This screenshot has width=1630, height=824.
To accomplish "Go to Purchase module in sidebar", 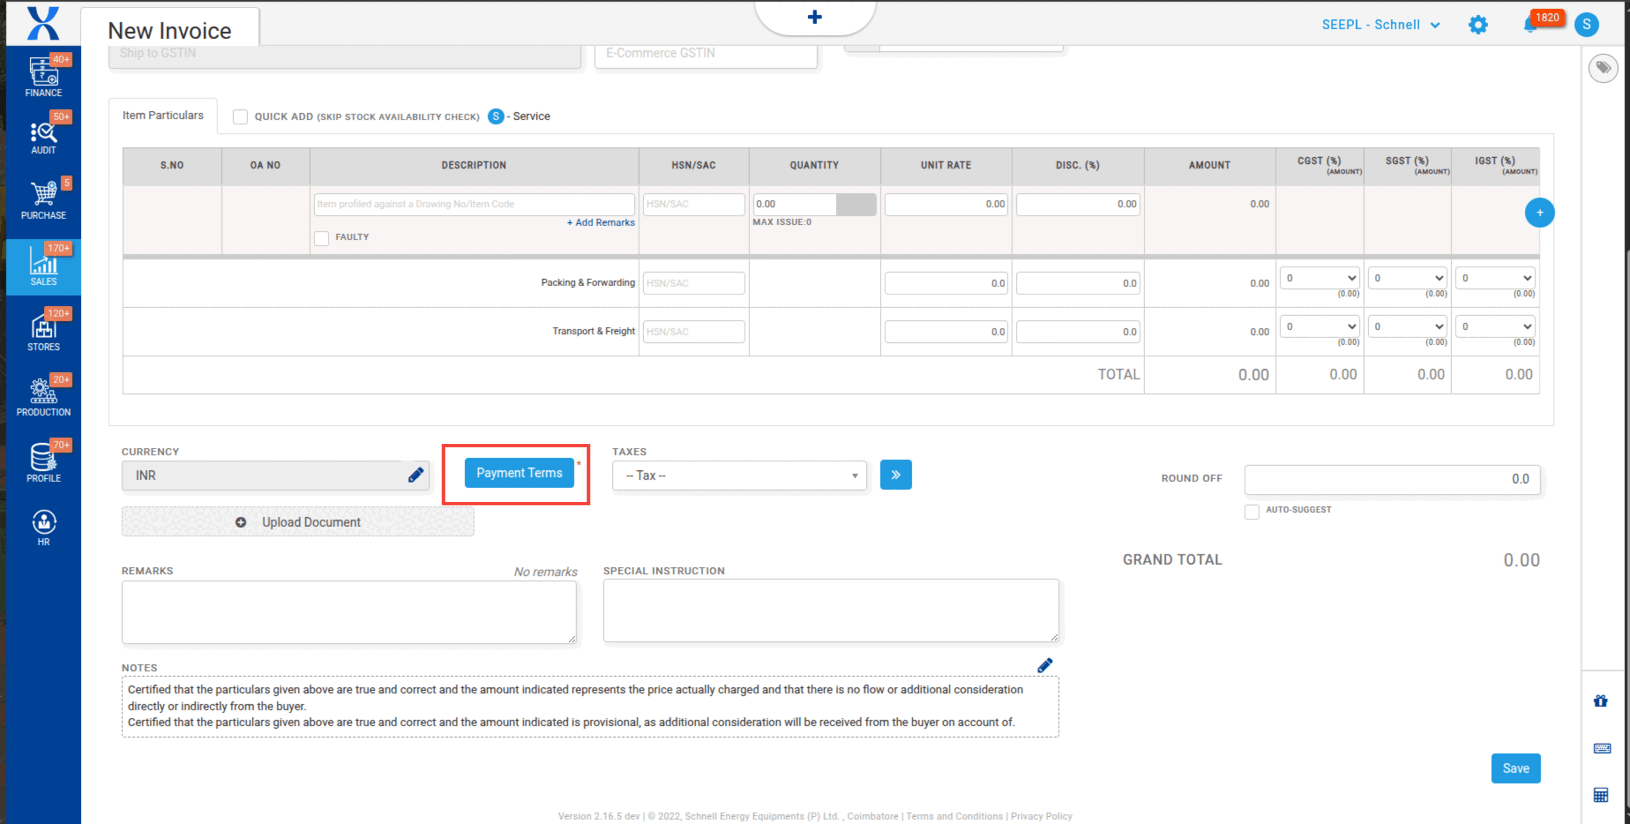I will tap(43, 199).
